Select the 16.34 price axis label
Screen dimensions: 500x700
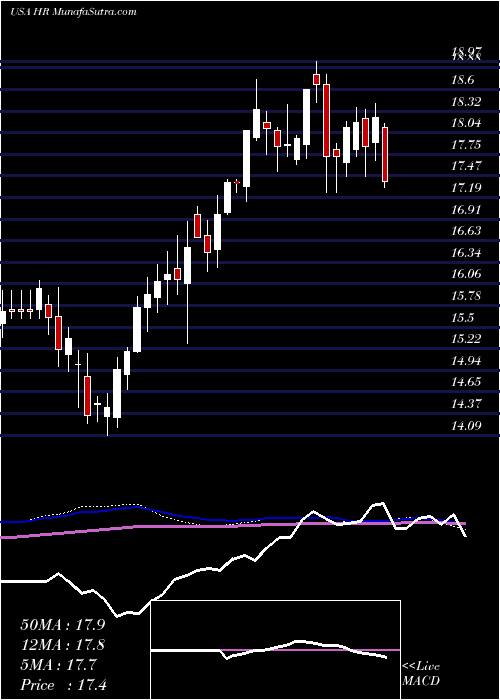(467, 253)
